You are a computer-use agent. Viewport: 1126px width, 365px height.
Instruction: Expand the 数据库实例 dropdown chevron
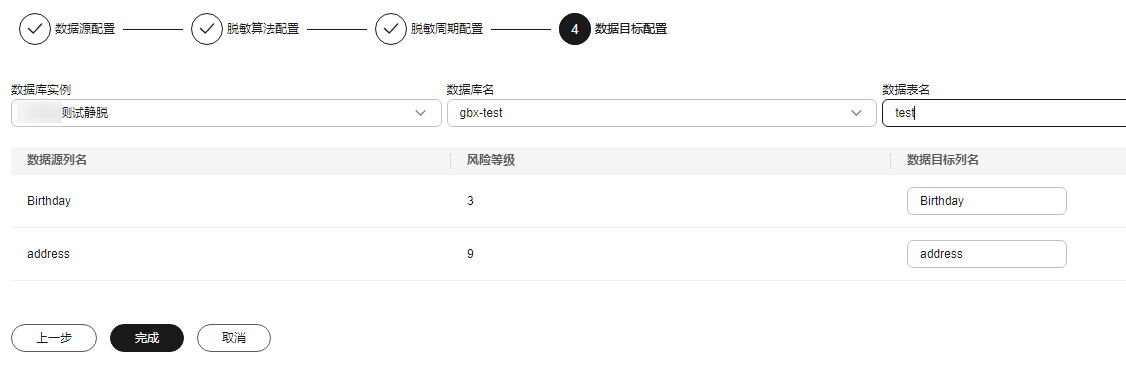coord(421,114)
